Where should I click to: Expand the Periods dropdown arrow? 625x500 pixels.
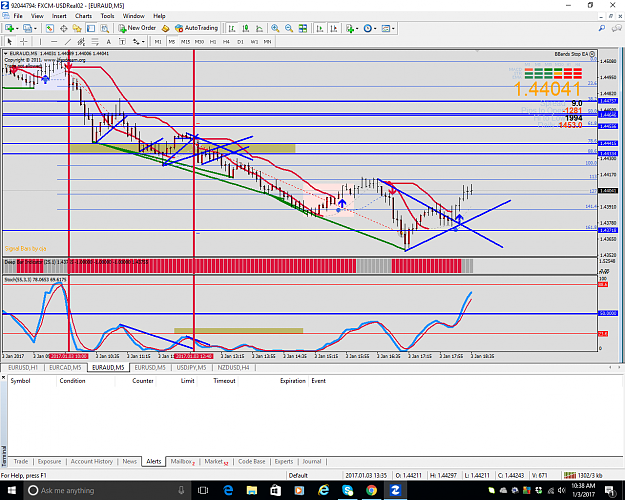coord(375,29)
